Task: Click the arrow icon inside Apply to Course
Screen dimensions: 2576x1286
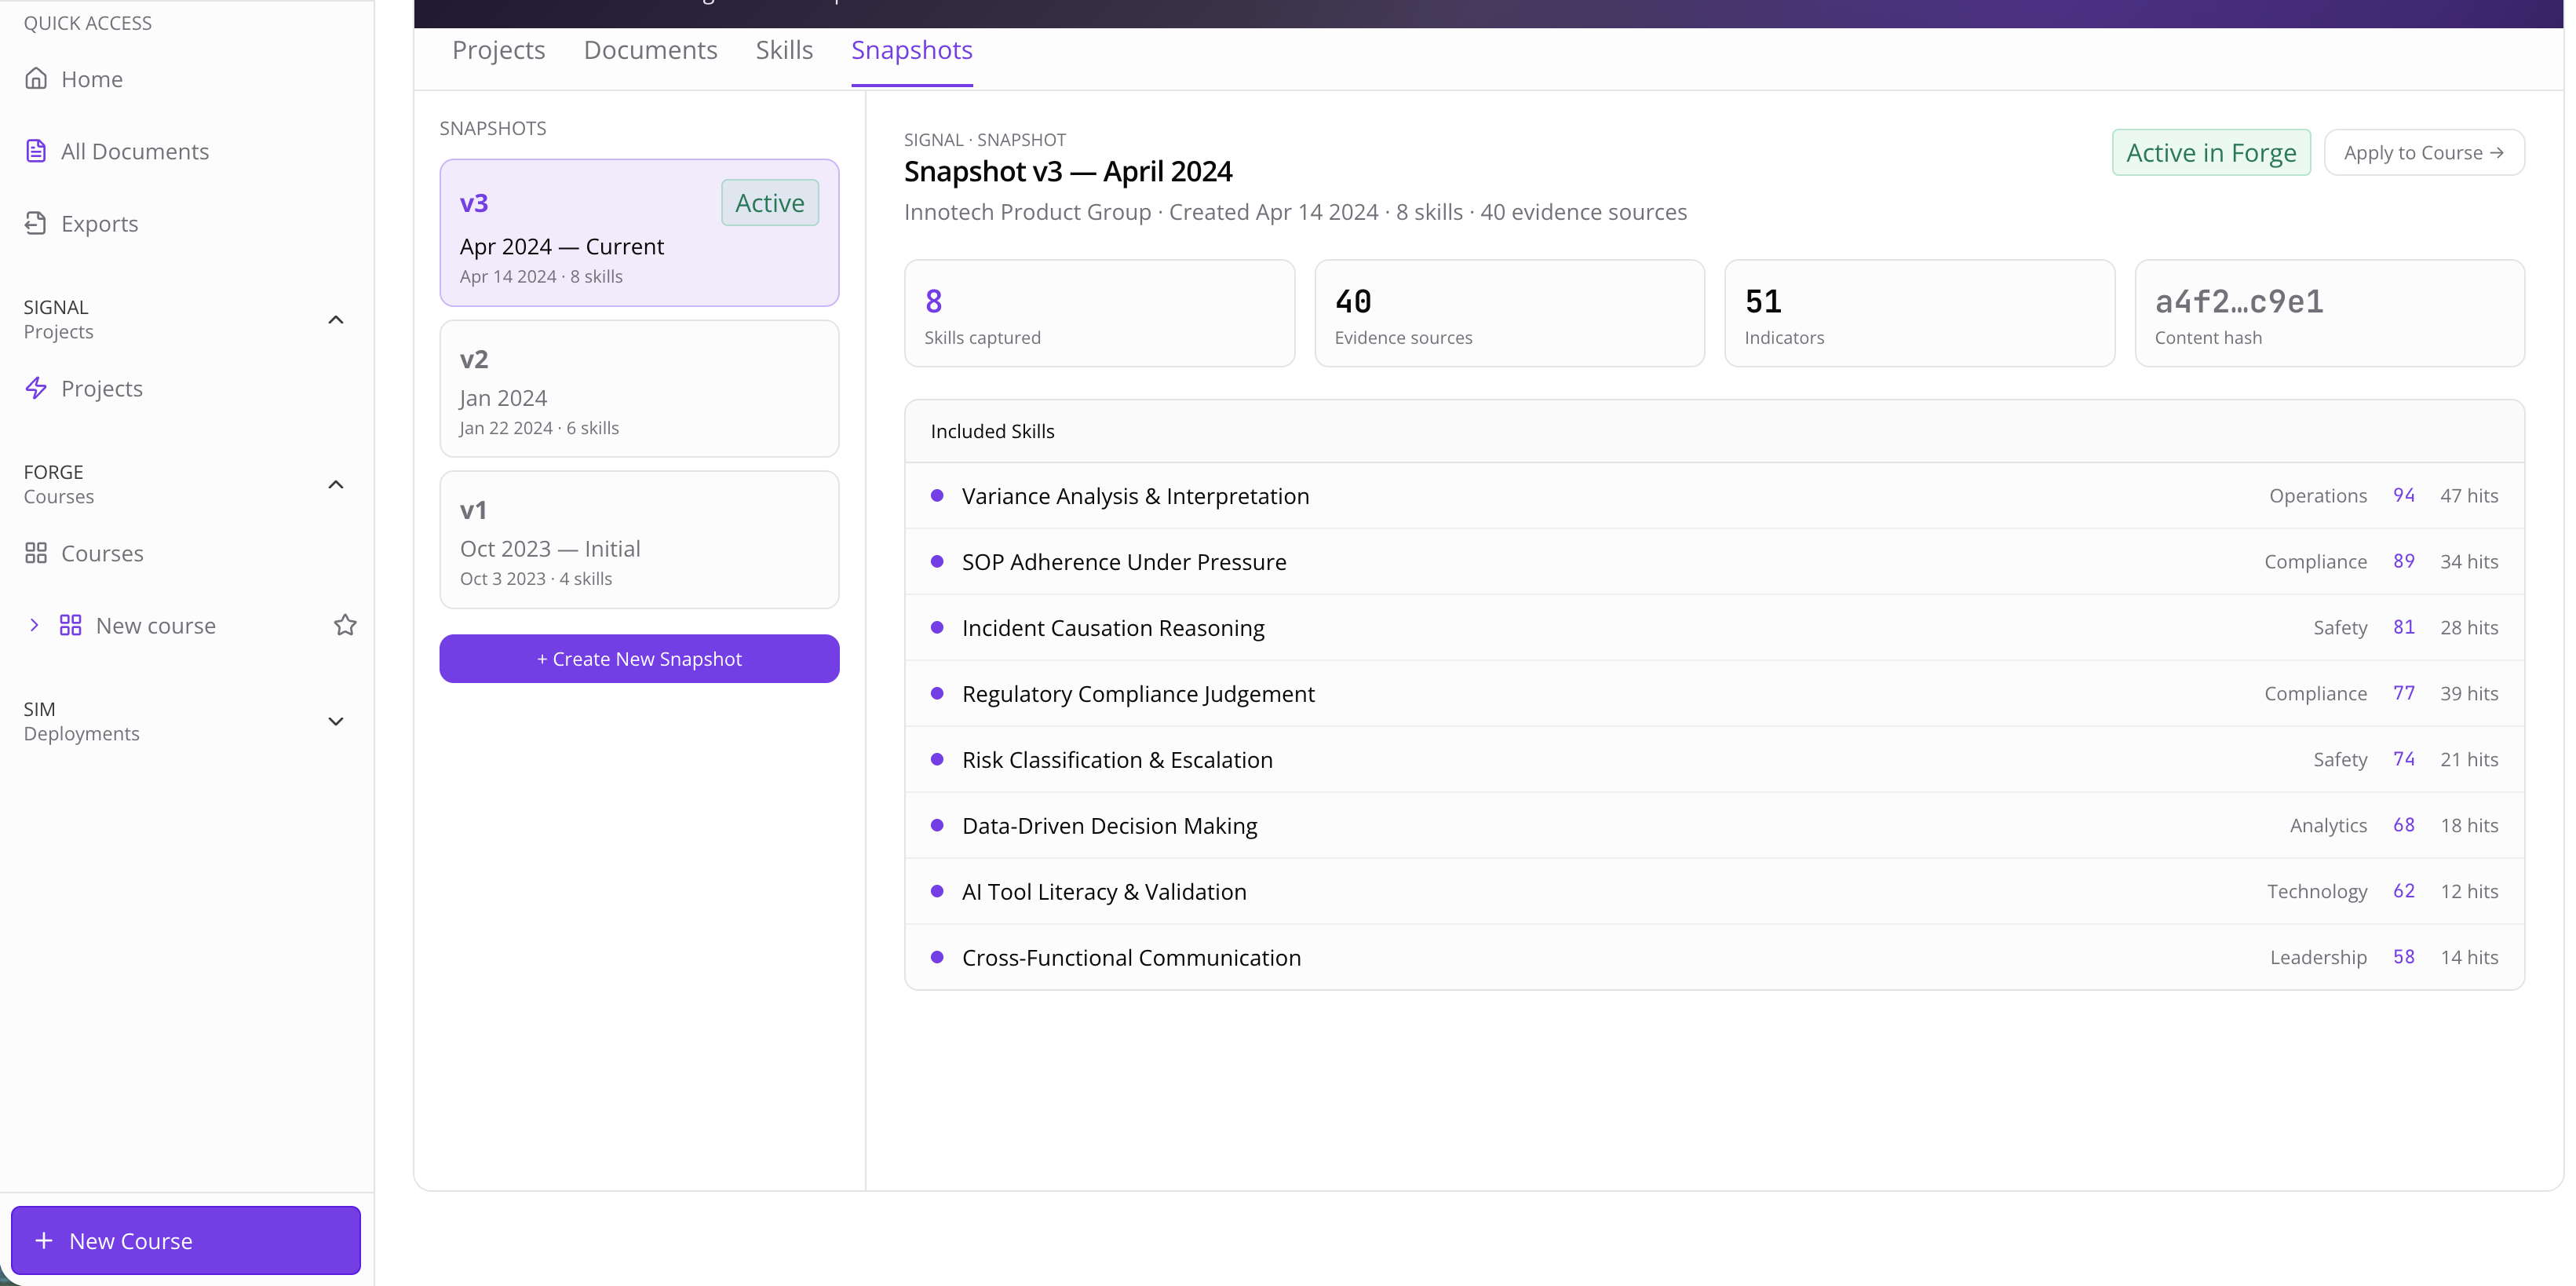Action: tap(2498, 152)
